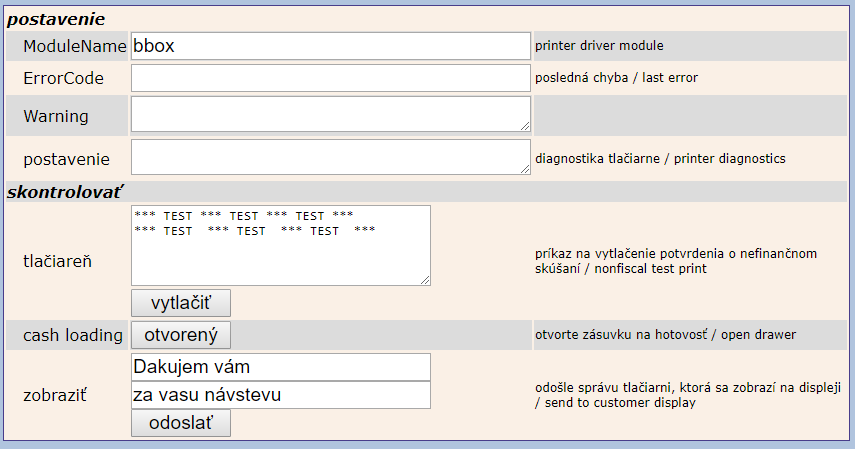855x449 pixels.
Task: Click the postavenie diagnostics text area
Action: coord(330,157)
